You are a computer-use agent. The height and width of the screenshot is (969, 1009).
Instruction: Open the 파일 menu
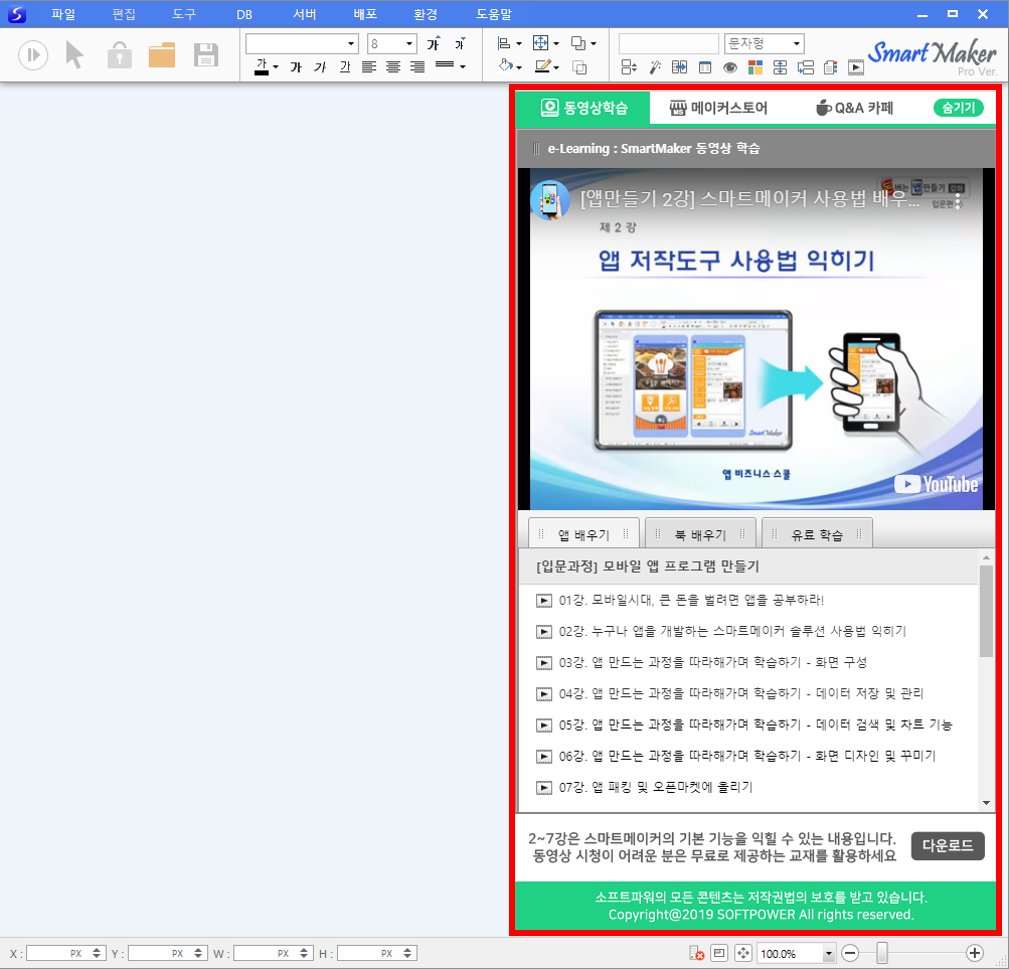pos(63,14)
